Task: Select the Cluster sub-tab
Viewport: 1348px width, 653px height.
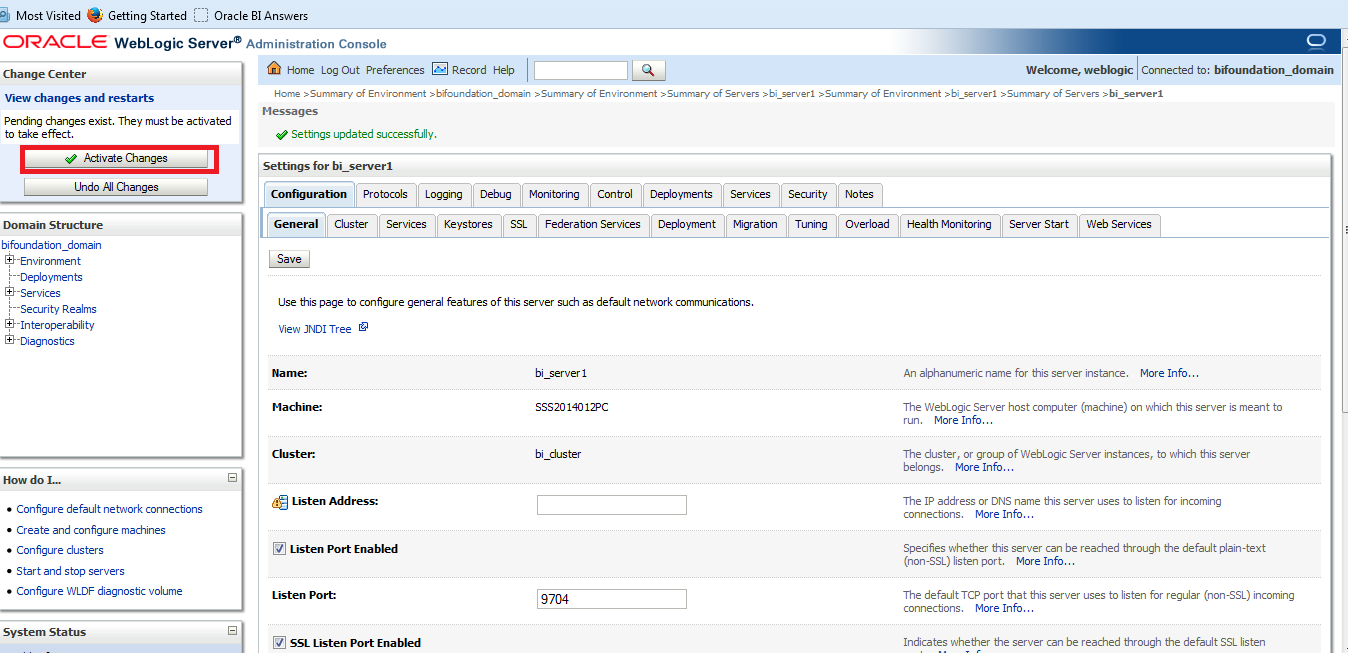Action: (x=351, y=224)
